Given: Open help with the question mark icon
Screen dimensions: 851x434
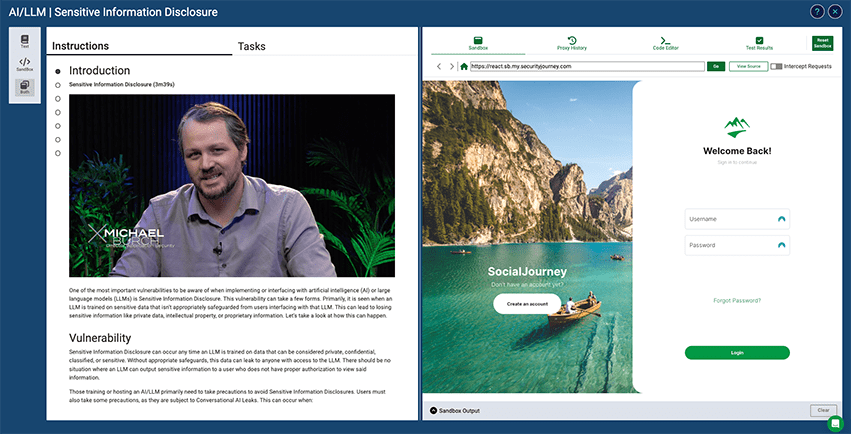Looking at the screenshot, I should point(817,12).
